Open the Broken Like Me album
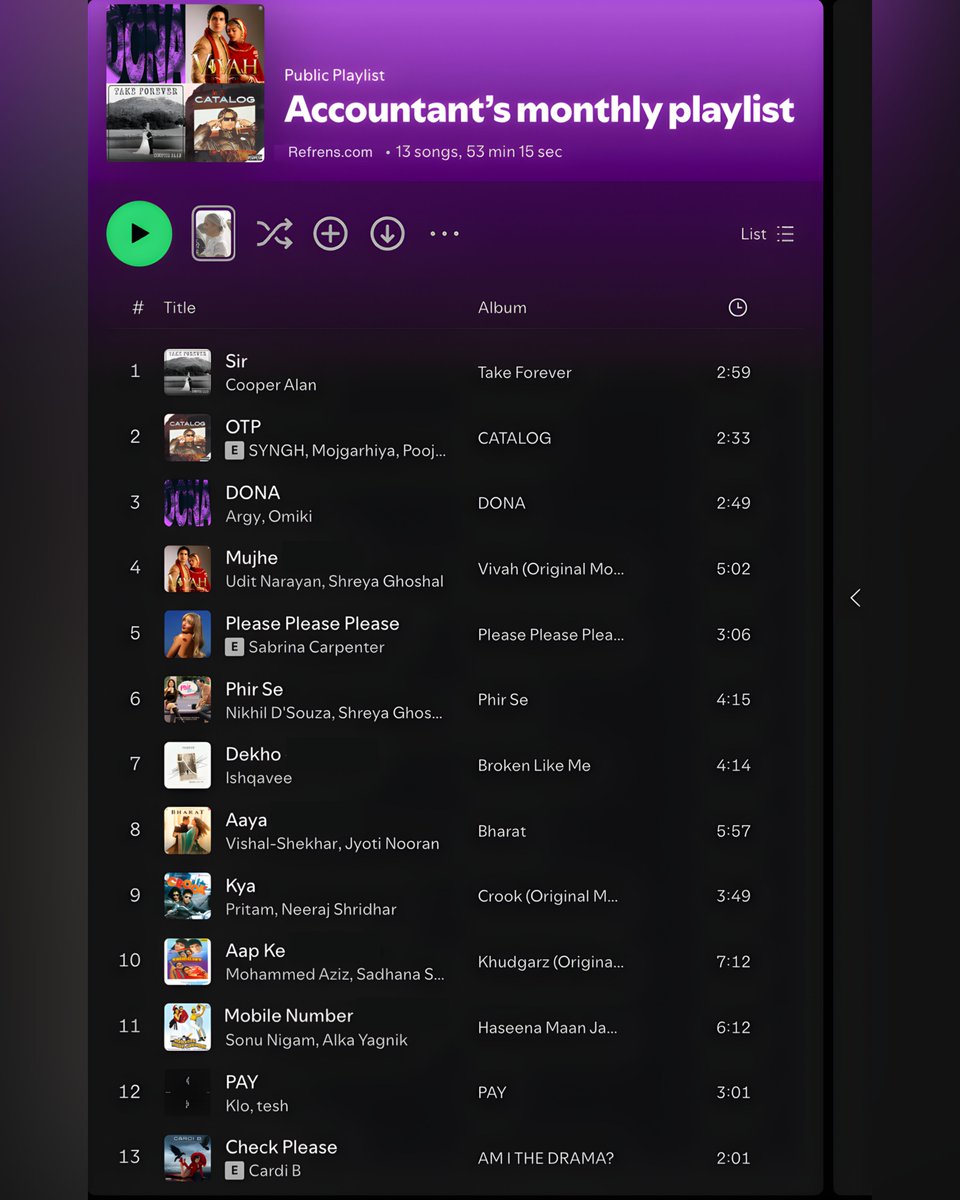960x1200 pixels. (x=534, y=766)
